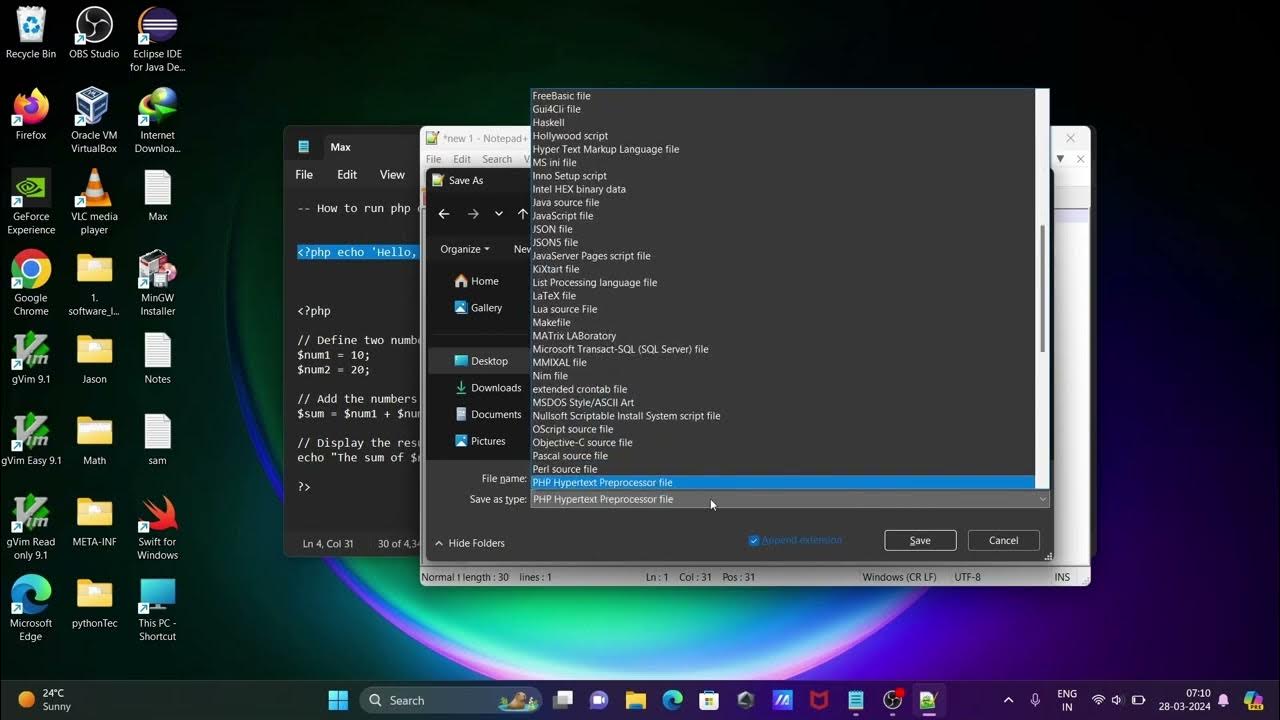Open File Explorer from taskbar
The height and width of the screenshot is (720, 1280).
(635, 700)
